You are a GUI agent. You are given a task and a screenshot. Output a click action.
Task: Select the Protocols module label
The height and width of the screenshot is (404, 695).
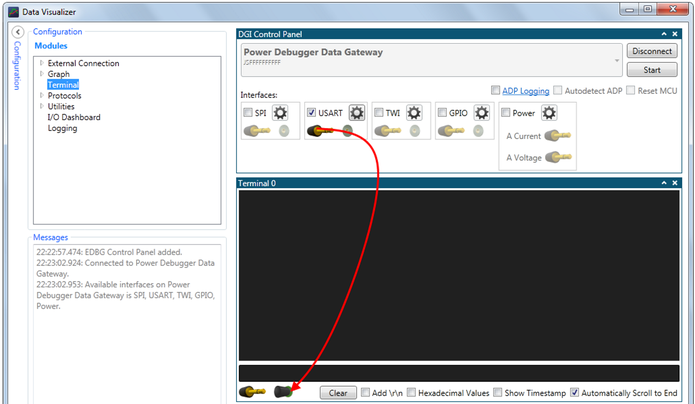pyautogui.click(x=65, y=95)
